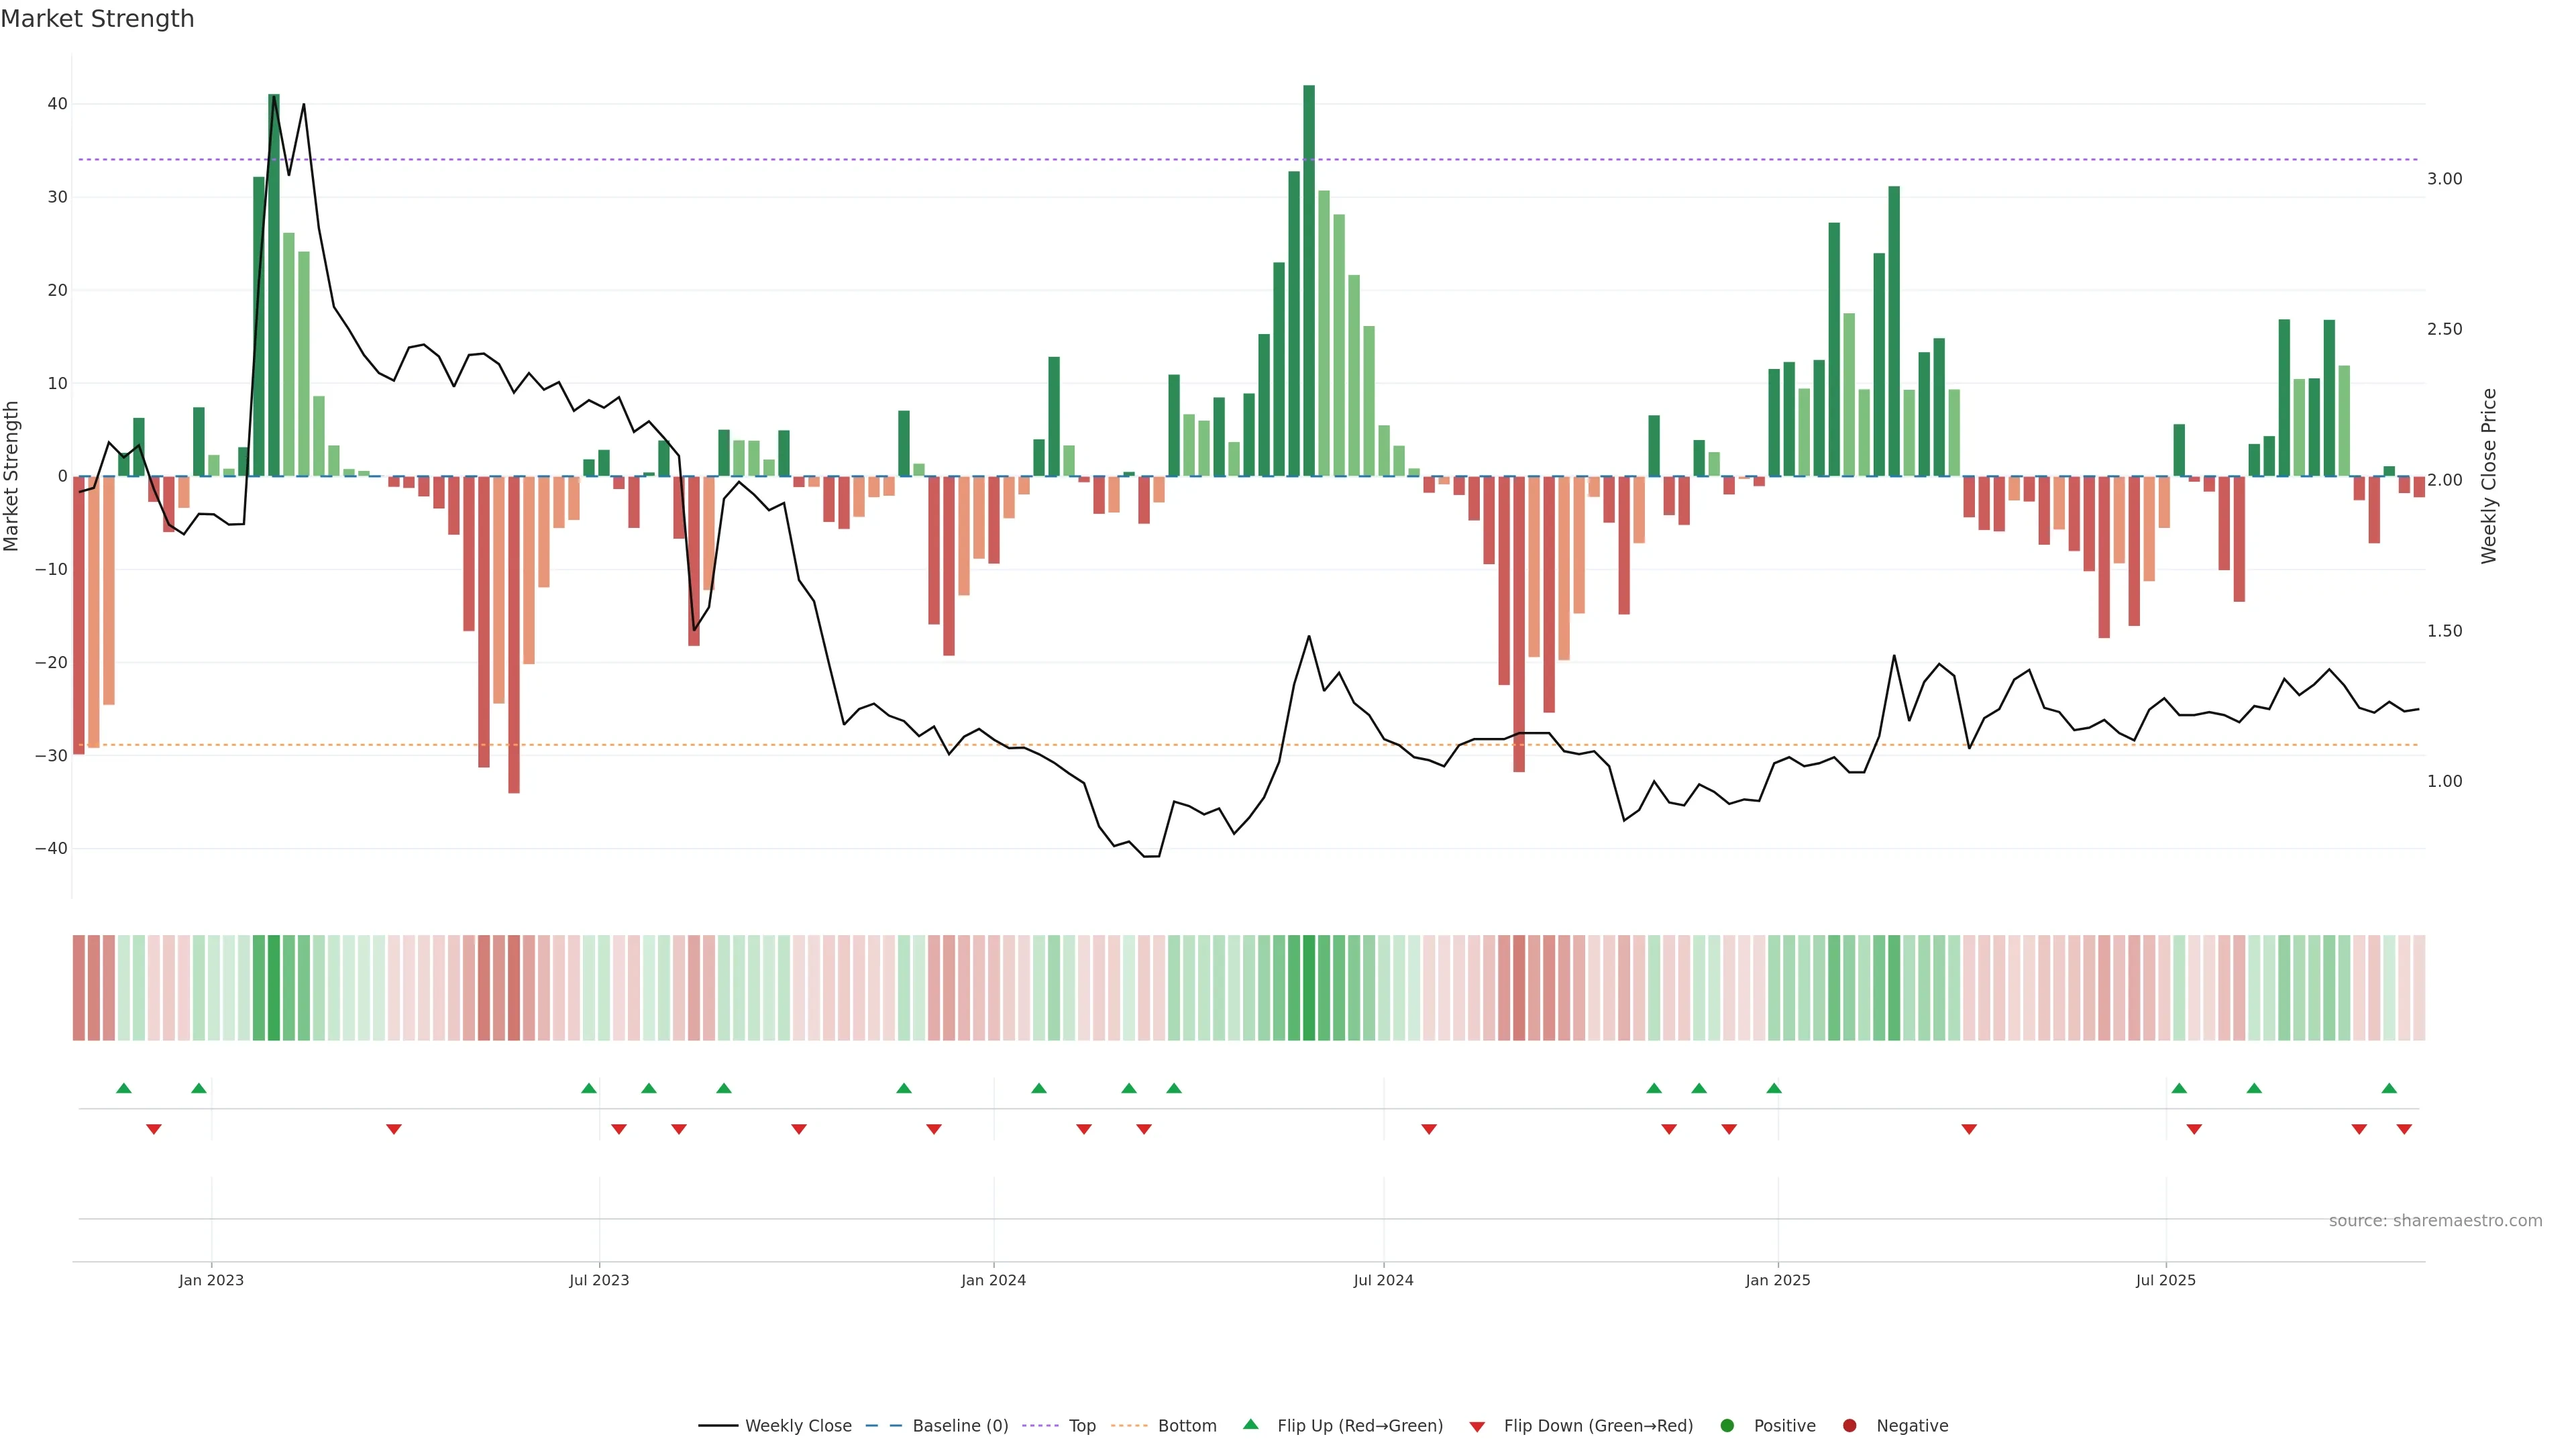Click the source: sharemaestro.com text
The image size is (2576, 1449).
point(2435,1221)
